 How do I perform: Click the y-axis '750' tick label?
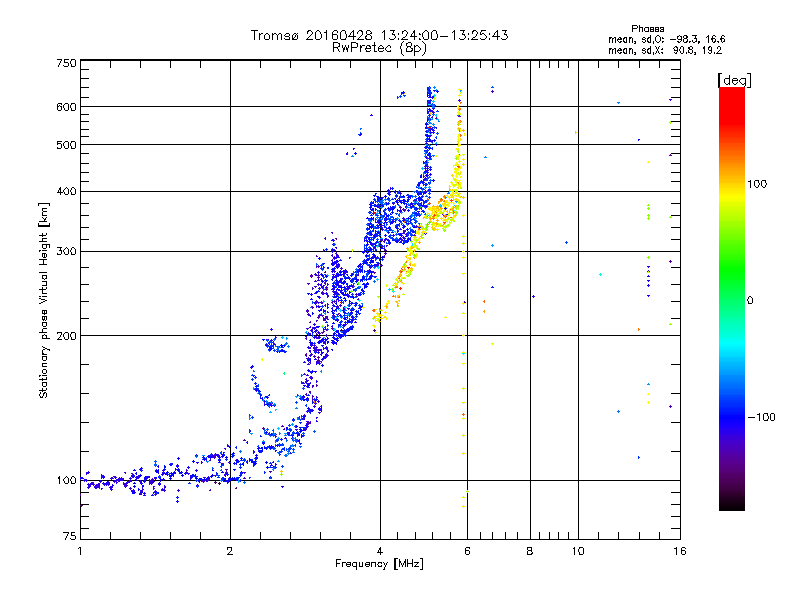[x=67, y=63]
